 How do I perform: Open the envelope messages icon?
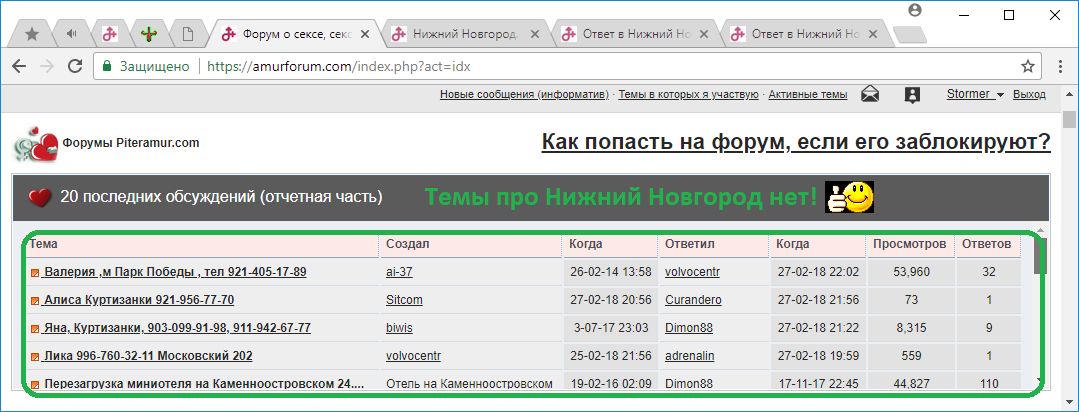click(x=871, y=95)
